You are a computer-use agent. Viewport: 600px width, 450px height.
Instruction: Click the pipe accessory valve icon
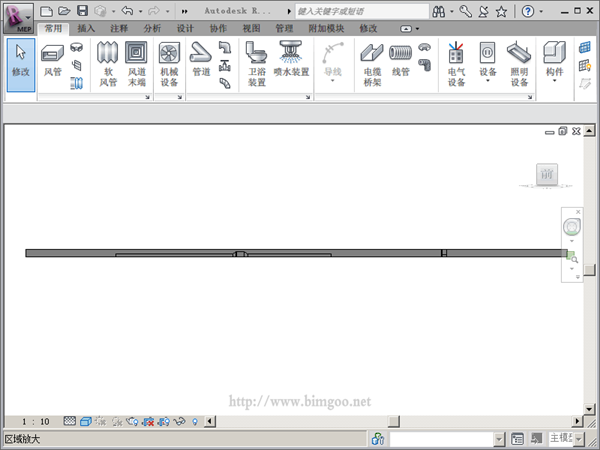[x=225, y=66]
